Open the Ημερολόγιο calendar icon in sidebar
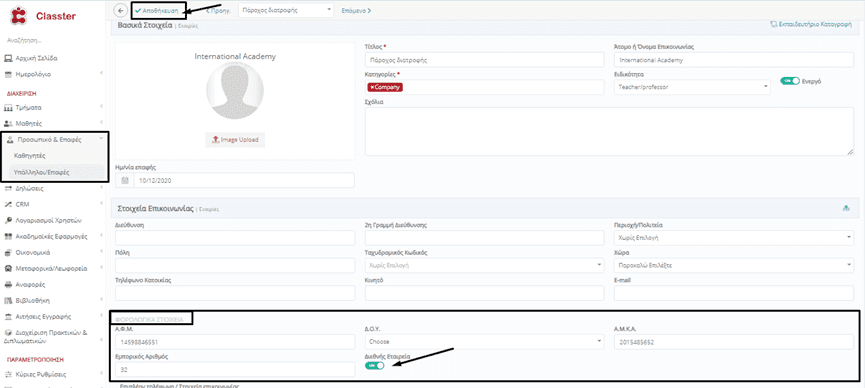The height and width of the screenshot is (388, 865). click(8, 74)
